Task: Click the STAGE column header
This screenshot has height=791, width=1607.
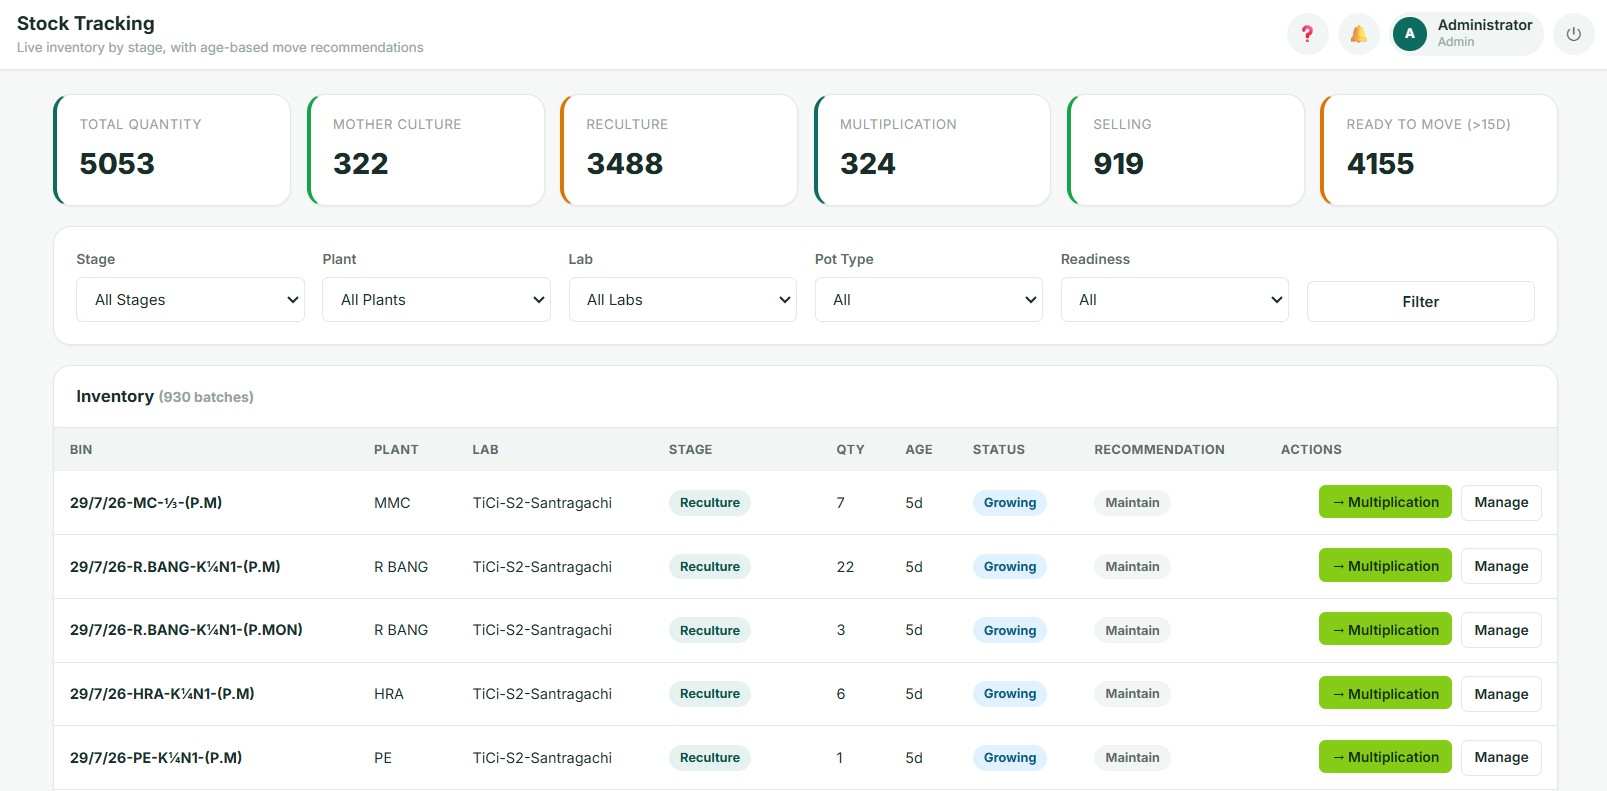Action: pos(690,450)
